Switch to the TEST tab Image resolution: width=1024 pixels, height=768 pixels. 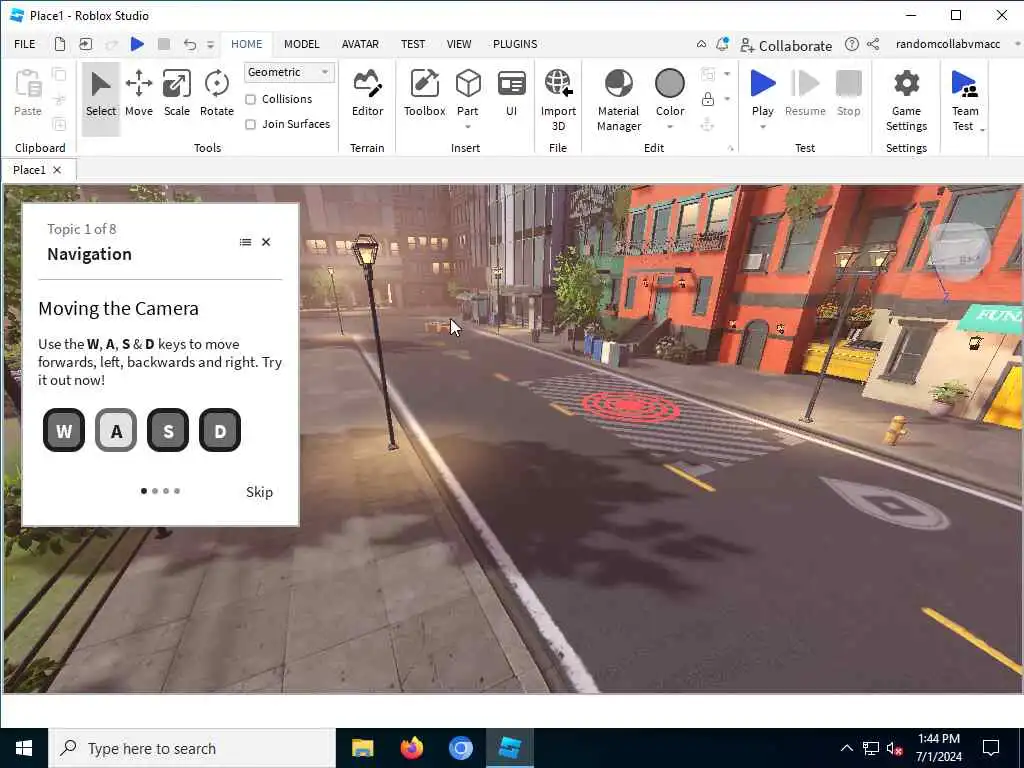413,44
